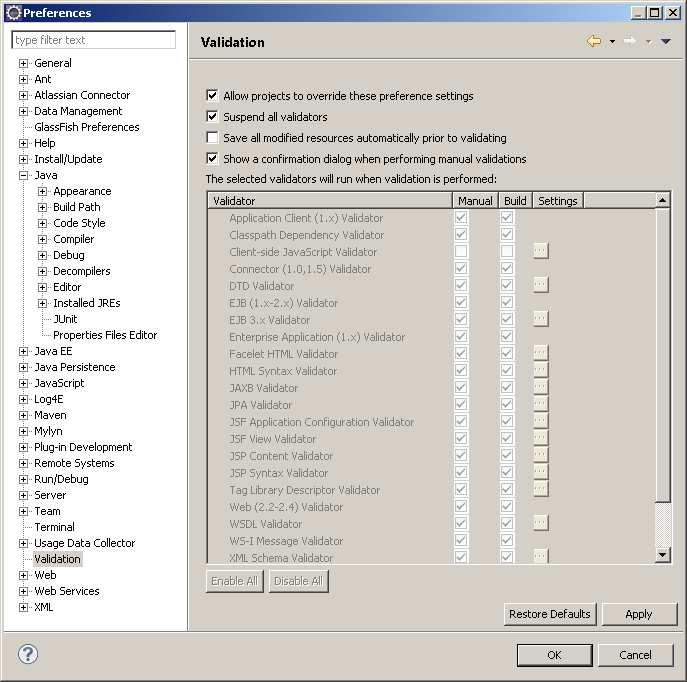Open settings for JSP Content Validator
Image resolution: width=687 pixels, height=682 pixels.
tap(541, 455)
